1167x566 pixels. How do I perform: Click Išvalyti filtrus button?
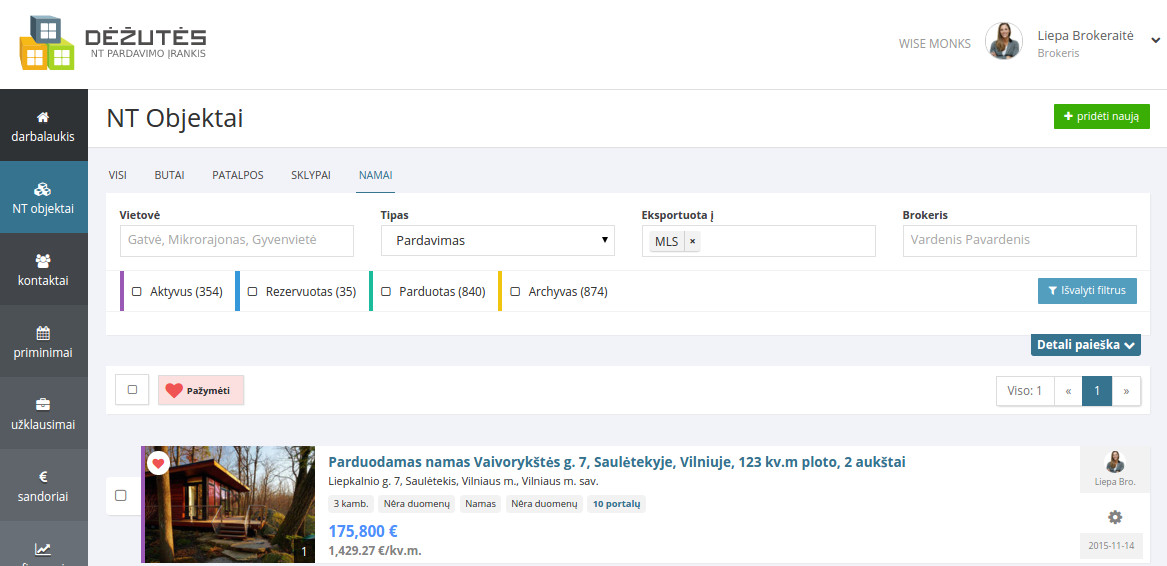(x=1087, y=291)
